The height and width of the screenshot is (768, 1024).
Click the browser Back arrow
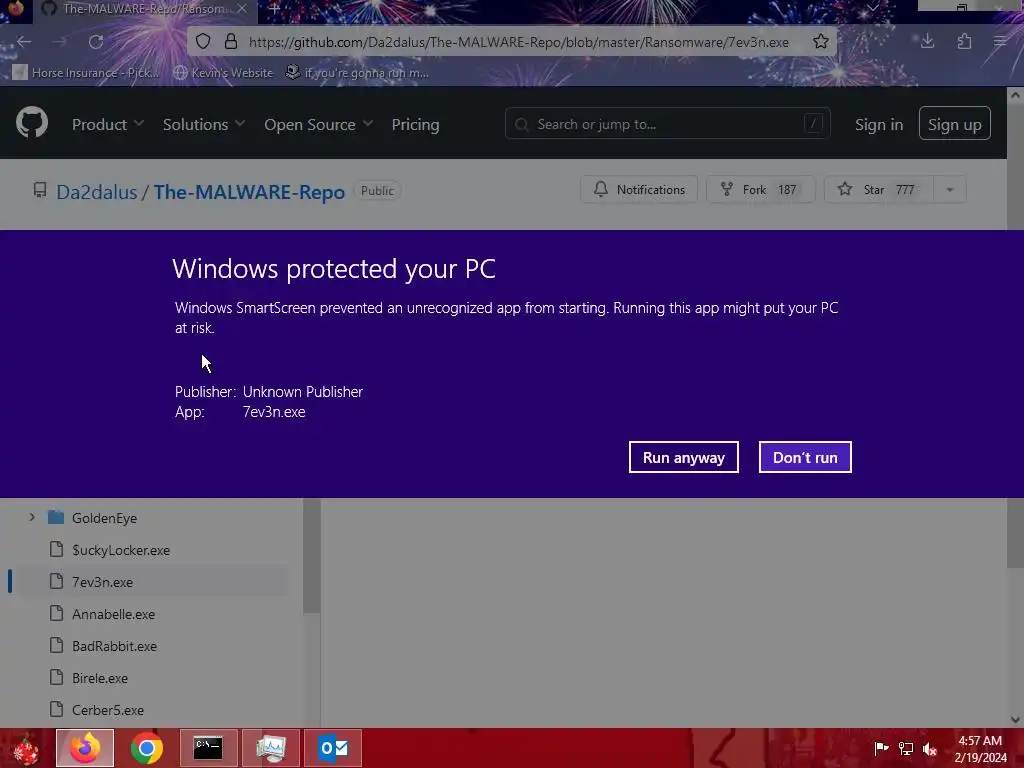(24, 42)
